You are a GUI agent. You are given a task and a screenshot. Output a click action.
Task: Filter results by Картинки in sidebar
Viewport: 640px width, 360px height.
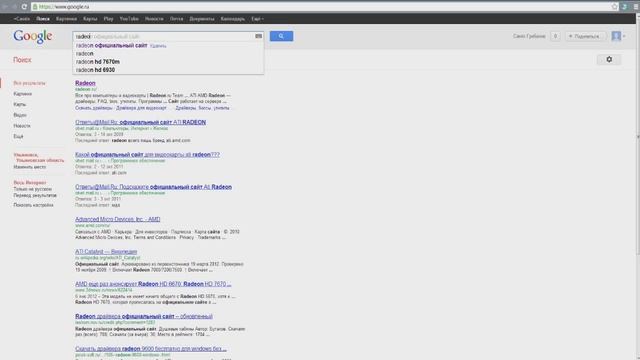point(22,94)
